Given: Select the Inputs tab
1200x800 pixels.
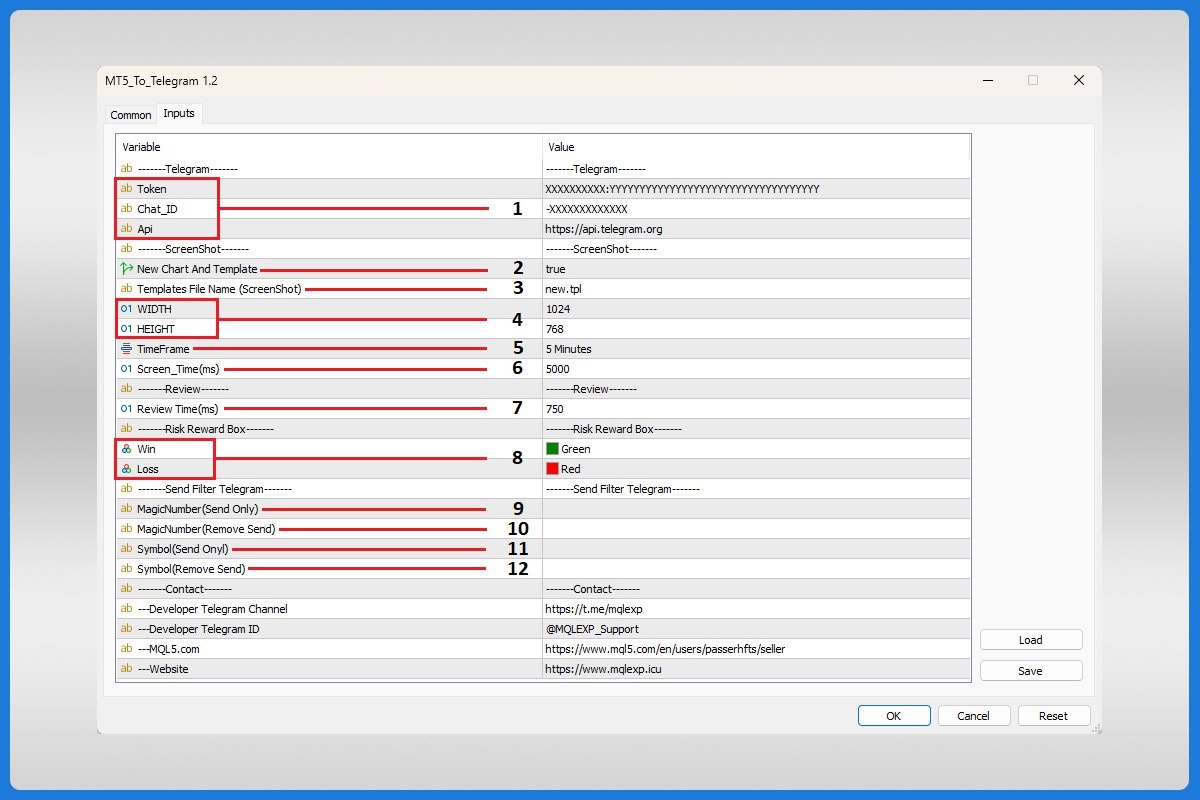Looking at the screenshot, I should pyautogui.click(x=179, y=114).
